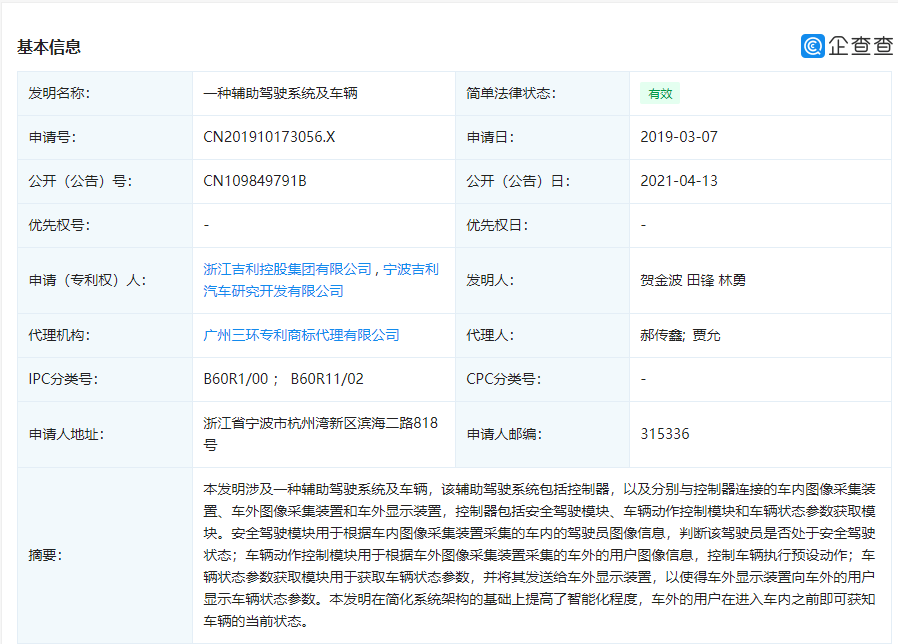Select the 申请人邮编 label cell
The image size is (898, 644).
click(542, 434)
